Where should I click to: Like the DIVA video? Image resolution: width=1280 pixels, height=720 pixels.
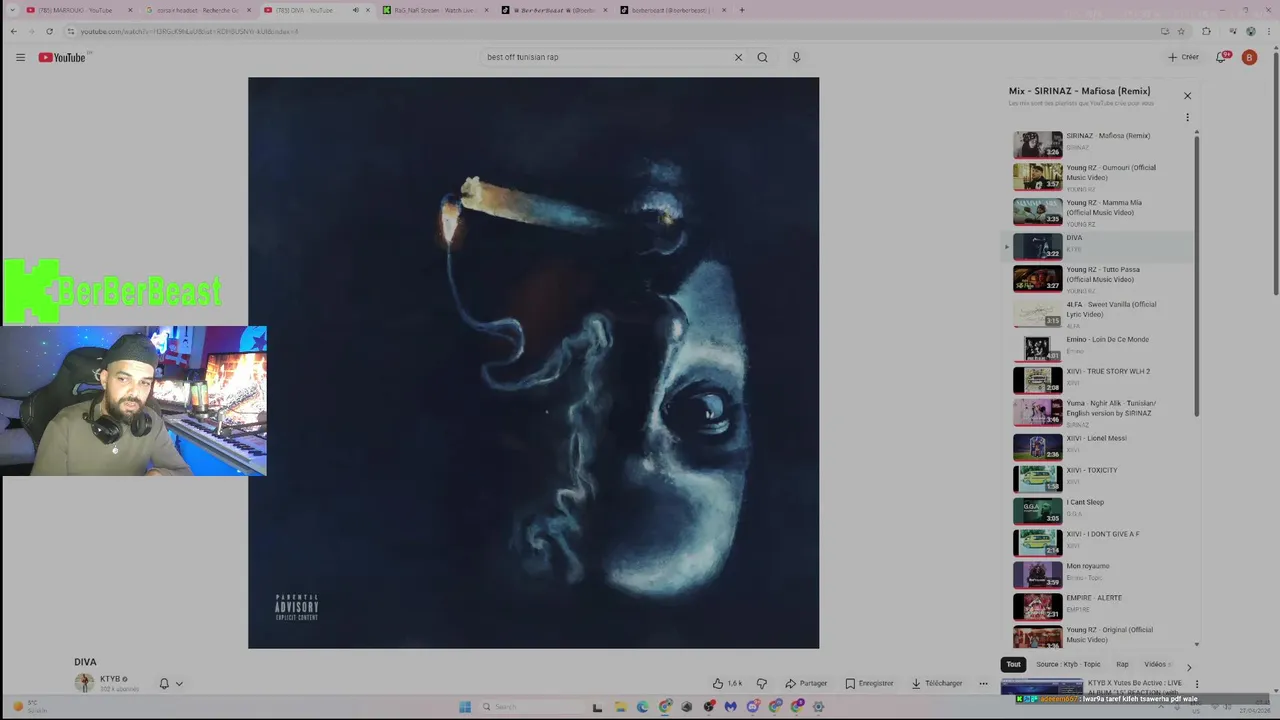click(x=727, y=683)
